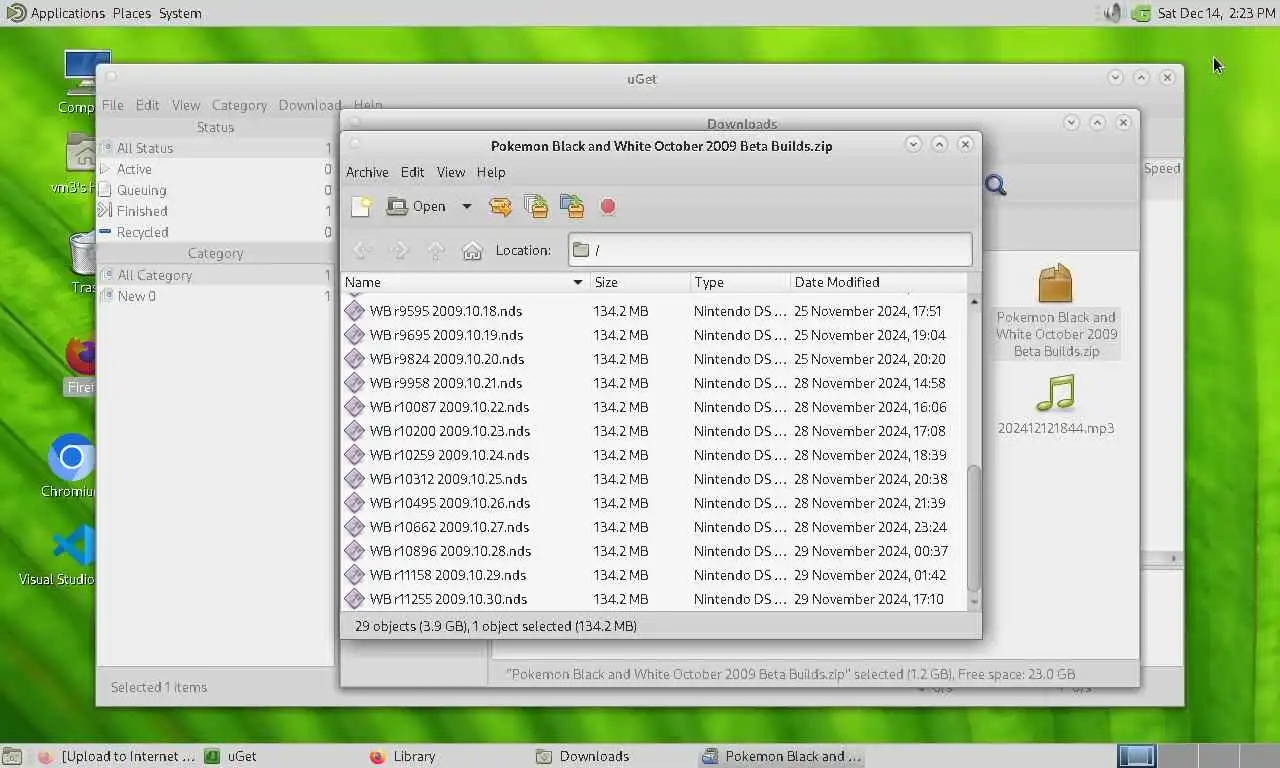Sort by the Name column header
This screenshot has width=1280, height=768.
click(465, 282)
